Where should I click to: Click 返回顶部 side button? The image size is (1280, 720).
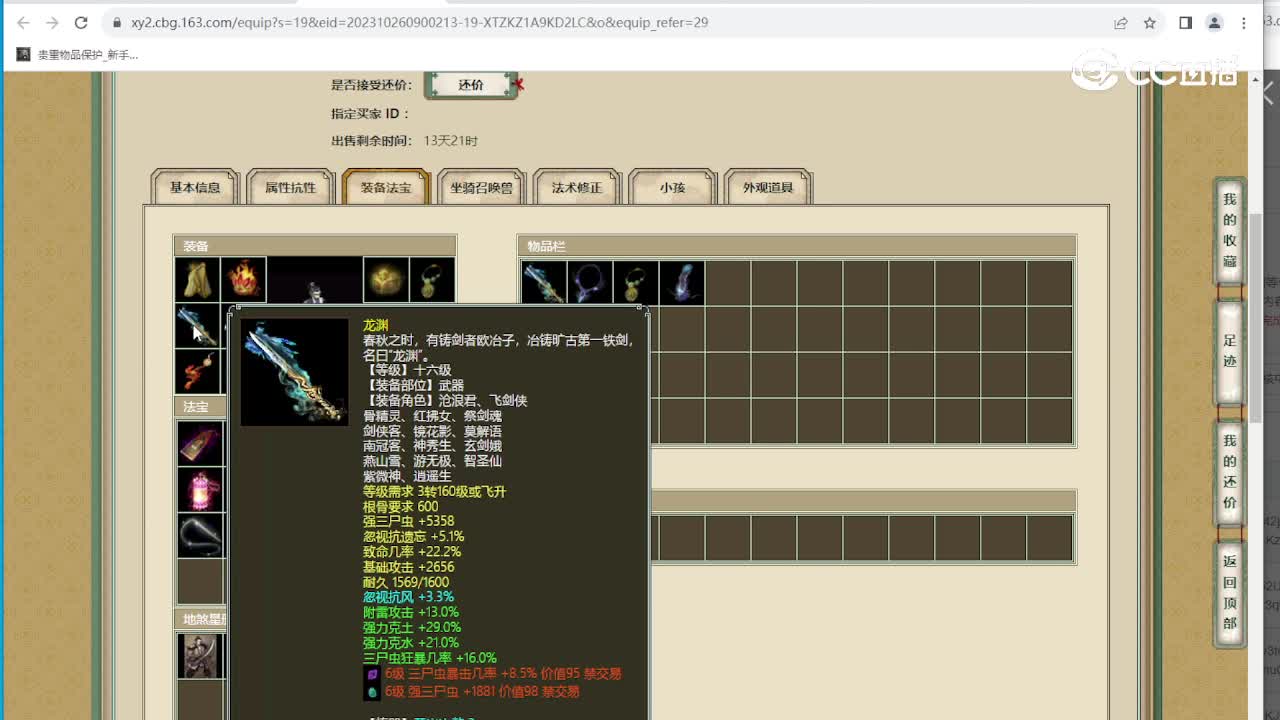point(1230,592)
